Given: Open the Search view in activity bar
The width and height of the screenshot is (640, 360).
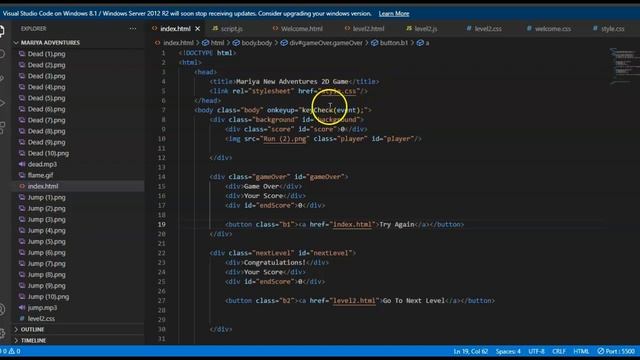Looking at the screenshot, I should (x=2, y=54).
